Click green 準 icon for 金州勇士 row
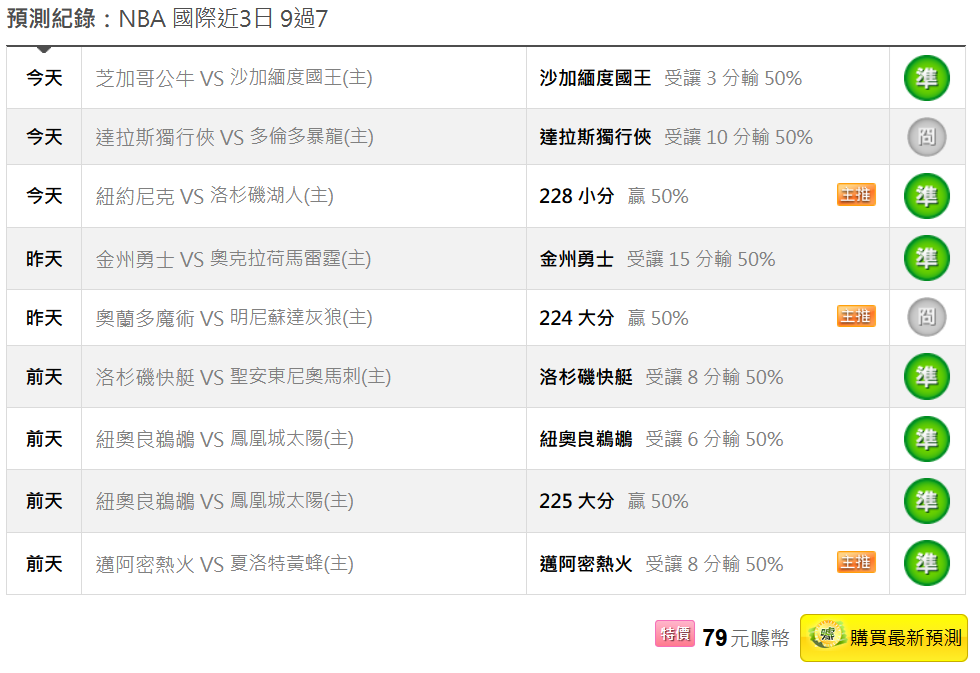Image resolution: width=980 pixels, height=673 pixels. pos(926,259)
